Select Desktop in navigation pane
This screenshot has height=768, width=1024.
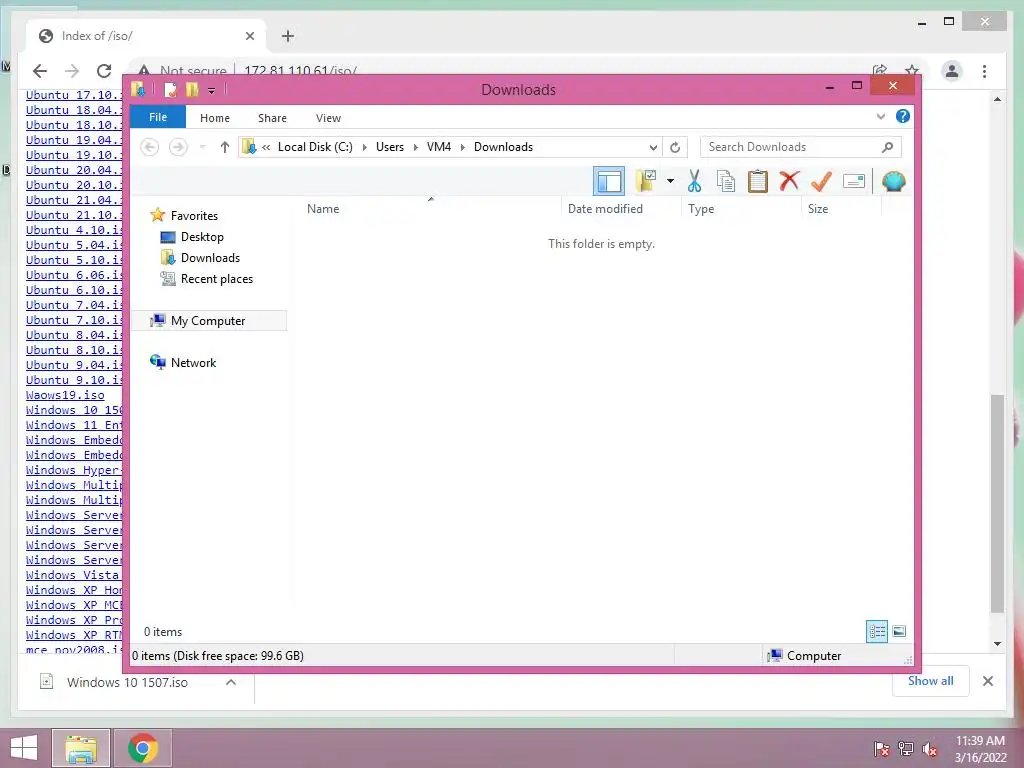tap(202, 236)
